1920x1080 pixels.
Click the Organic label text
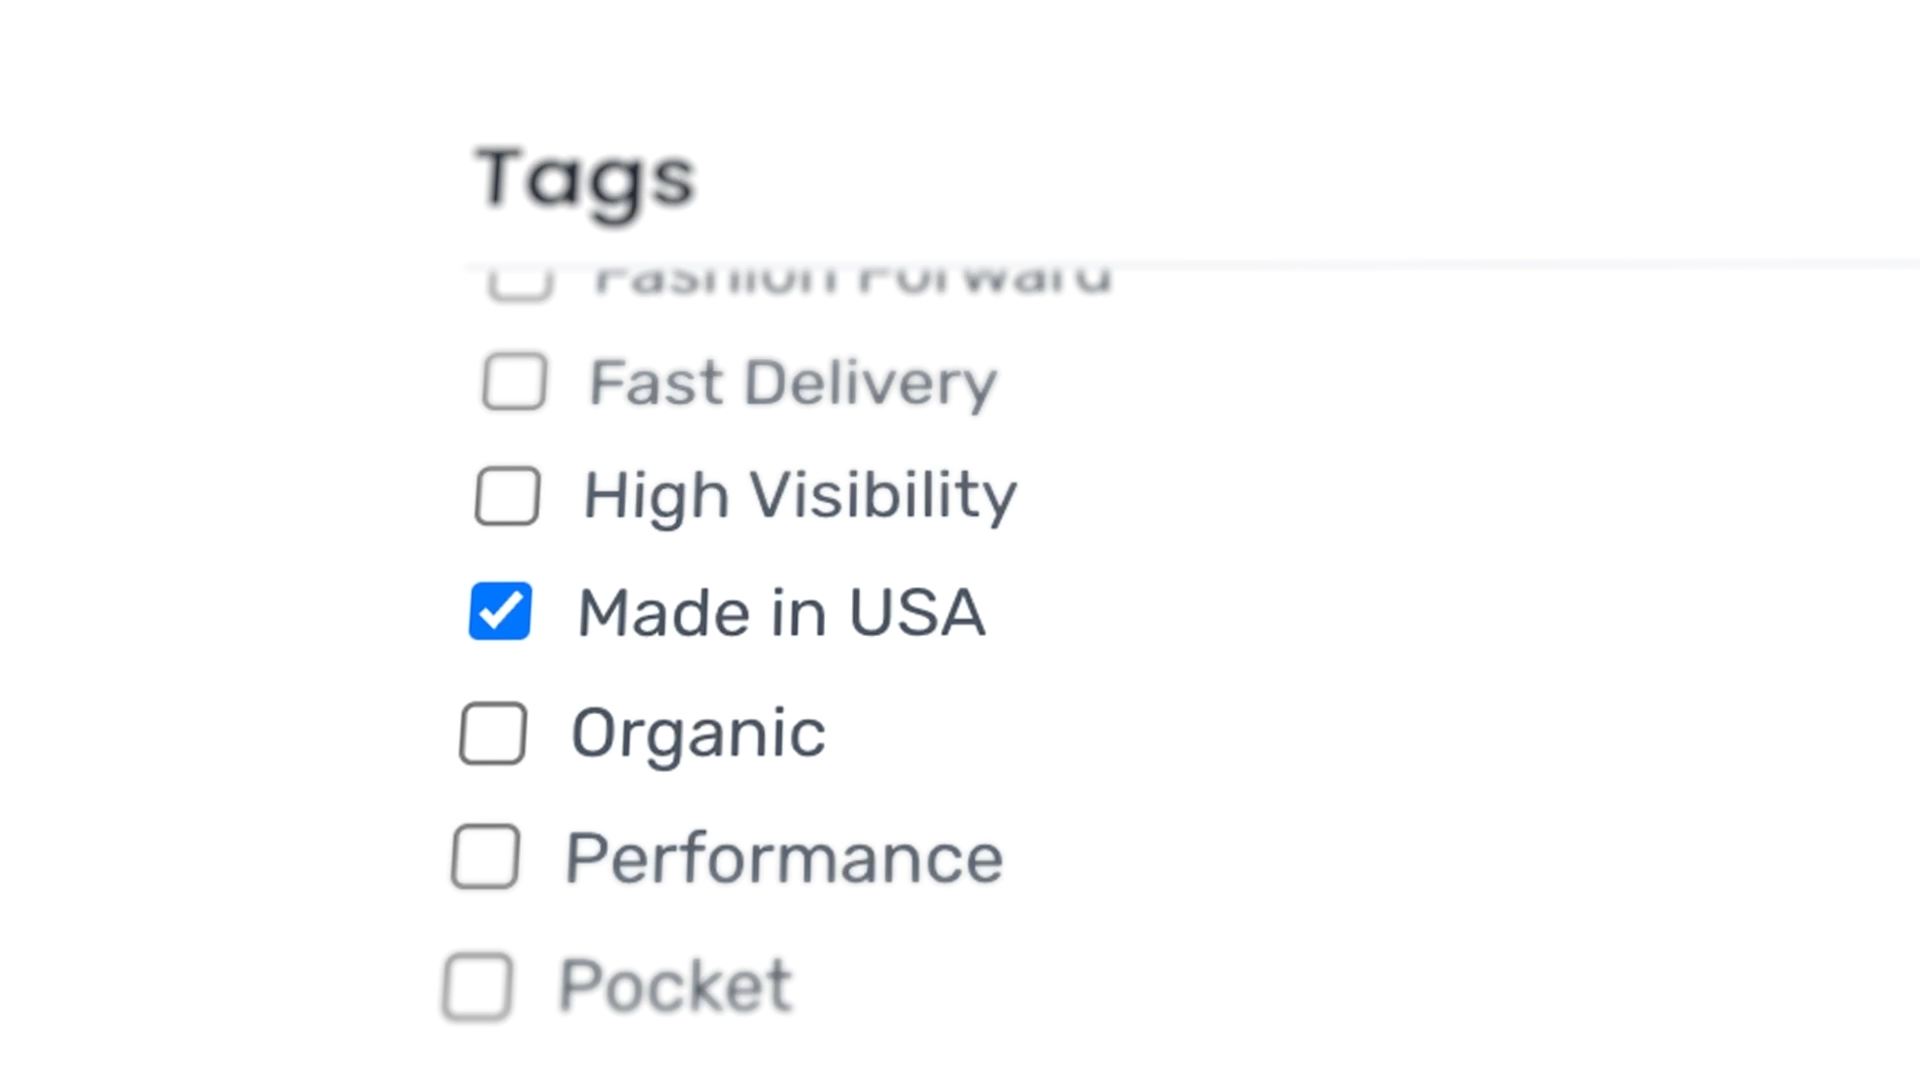tap(698, 734)
